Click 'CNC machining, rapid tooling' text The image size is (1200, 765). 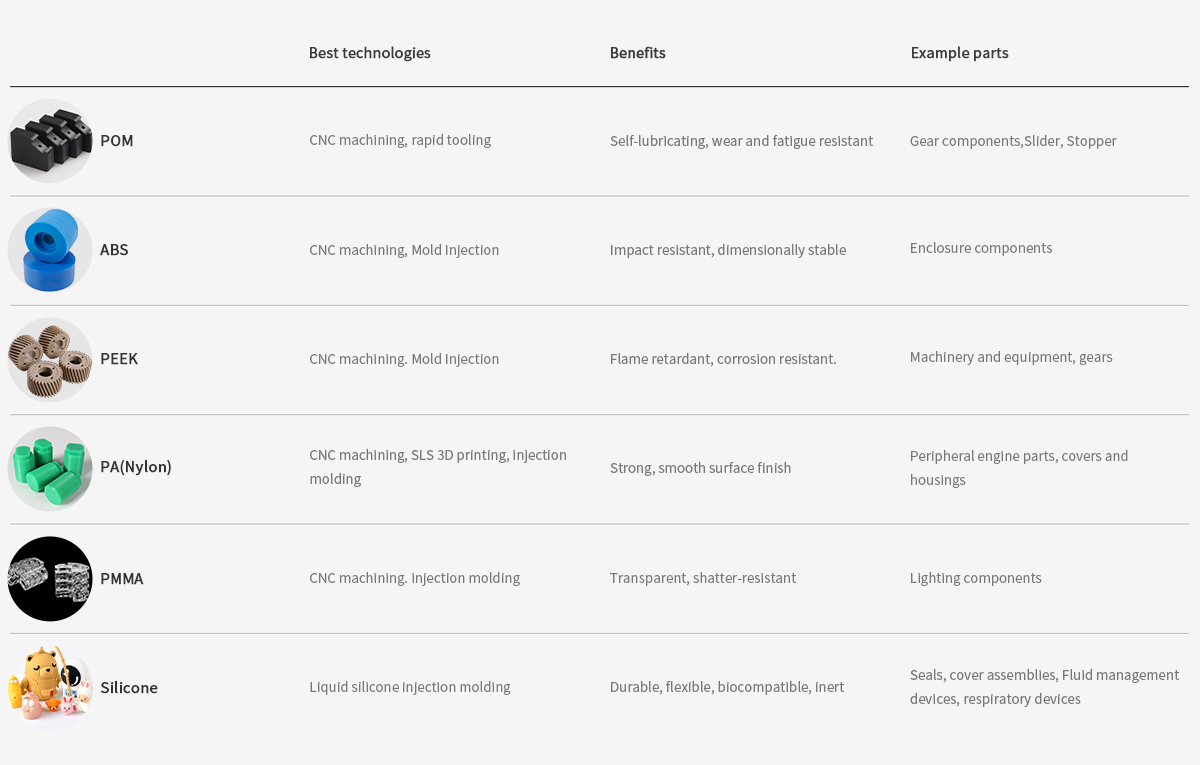coord(400,140)
